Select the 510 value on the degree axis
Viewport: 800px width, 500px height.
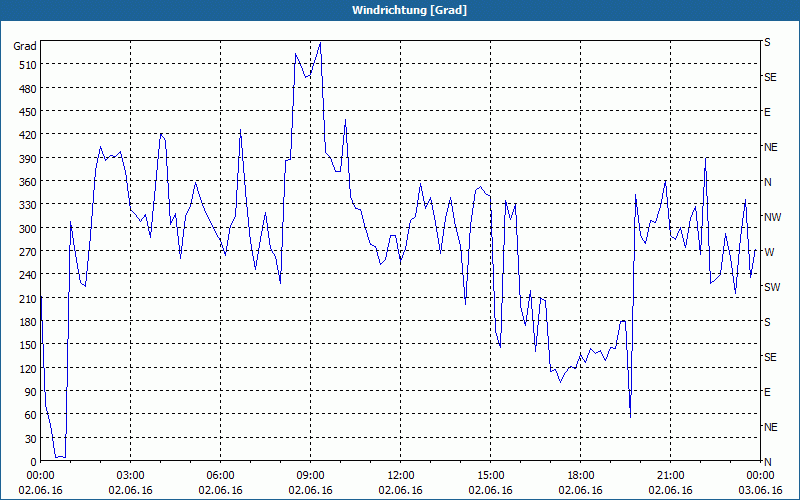pos(28,65)
